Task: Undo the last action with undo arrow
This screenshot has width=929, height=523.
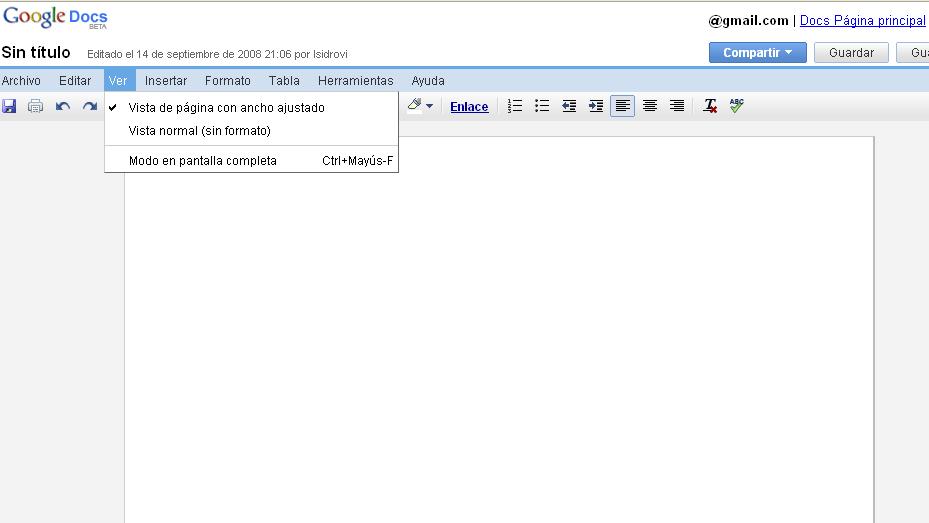Action: click(x=63, y=106)
